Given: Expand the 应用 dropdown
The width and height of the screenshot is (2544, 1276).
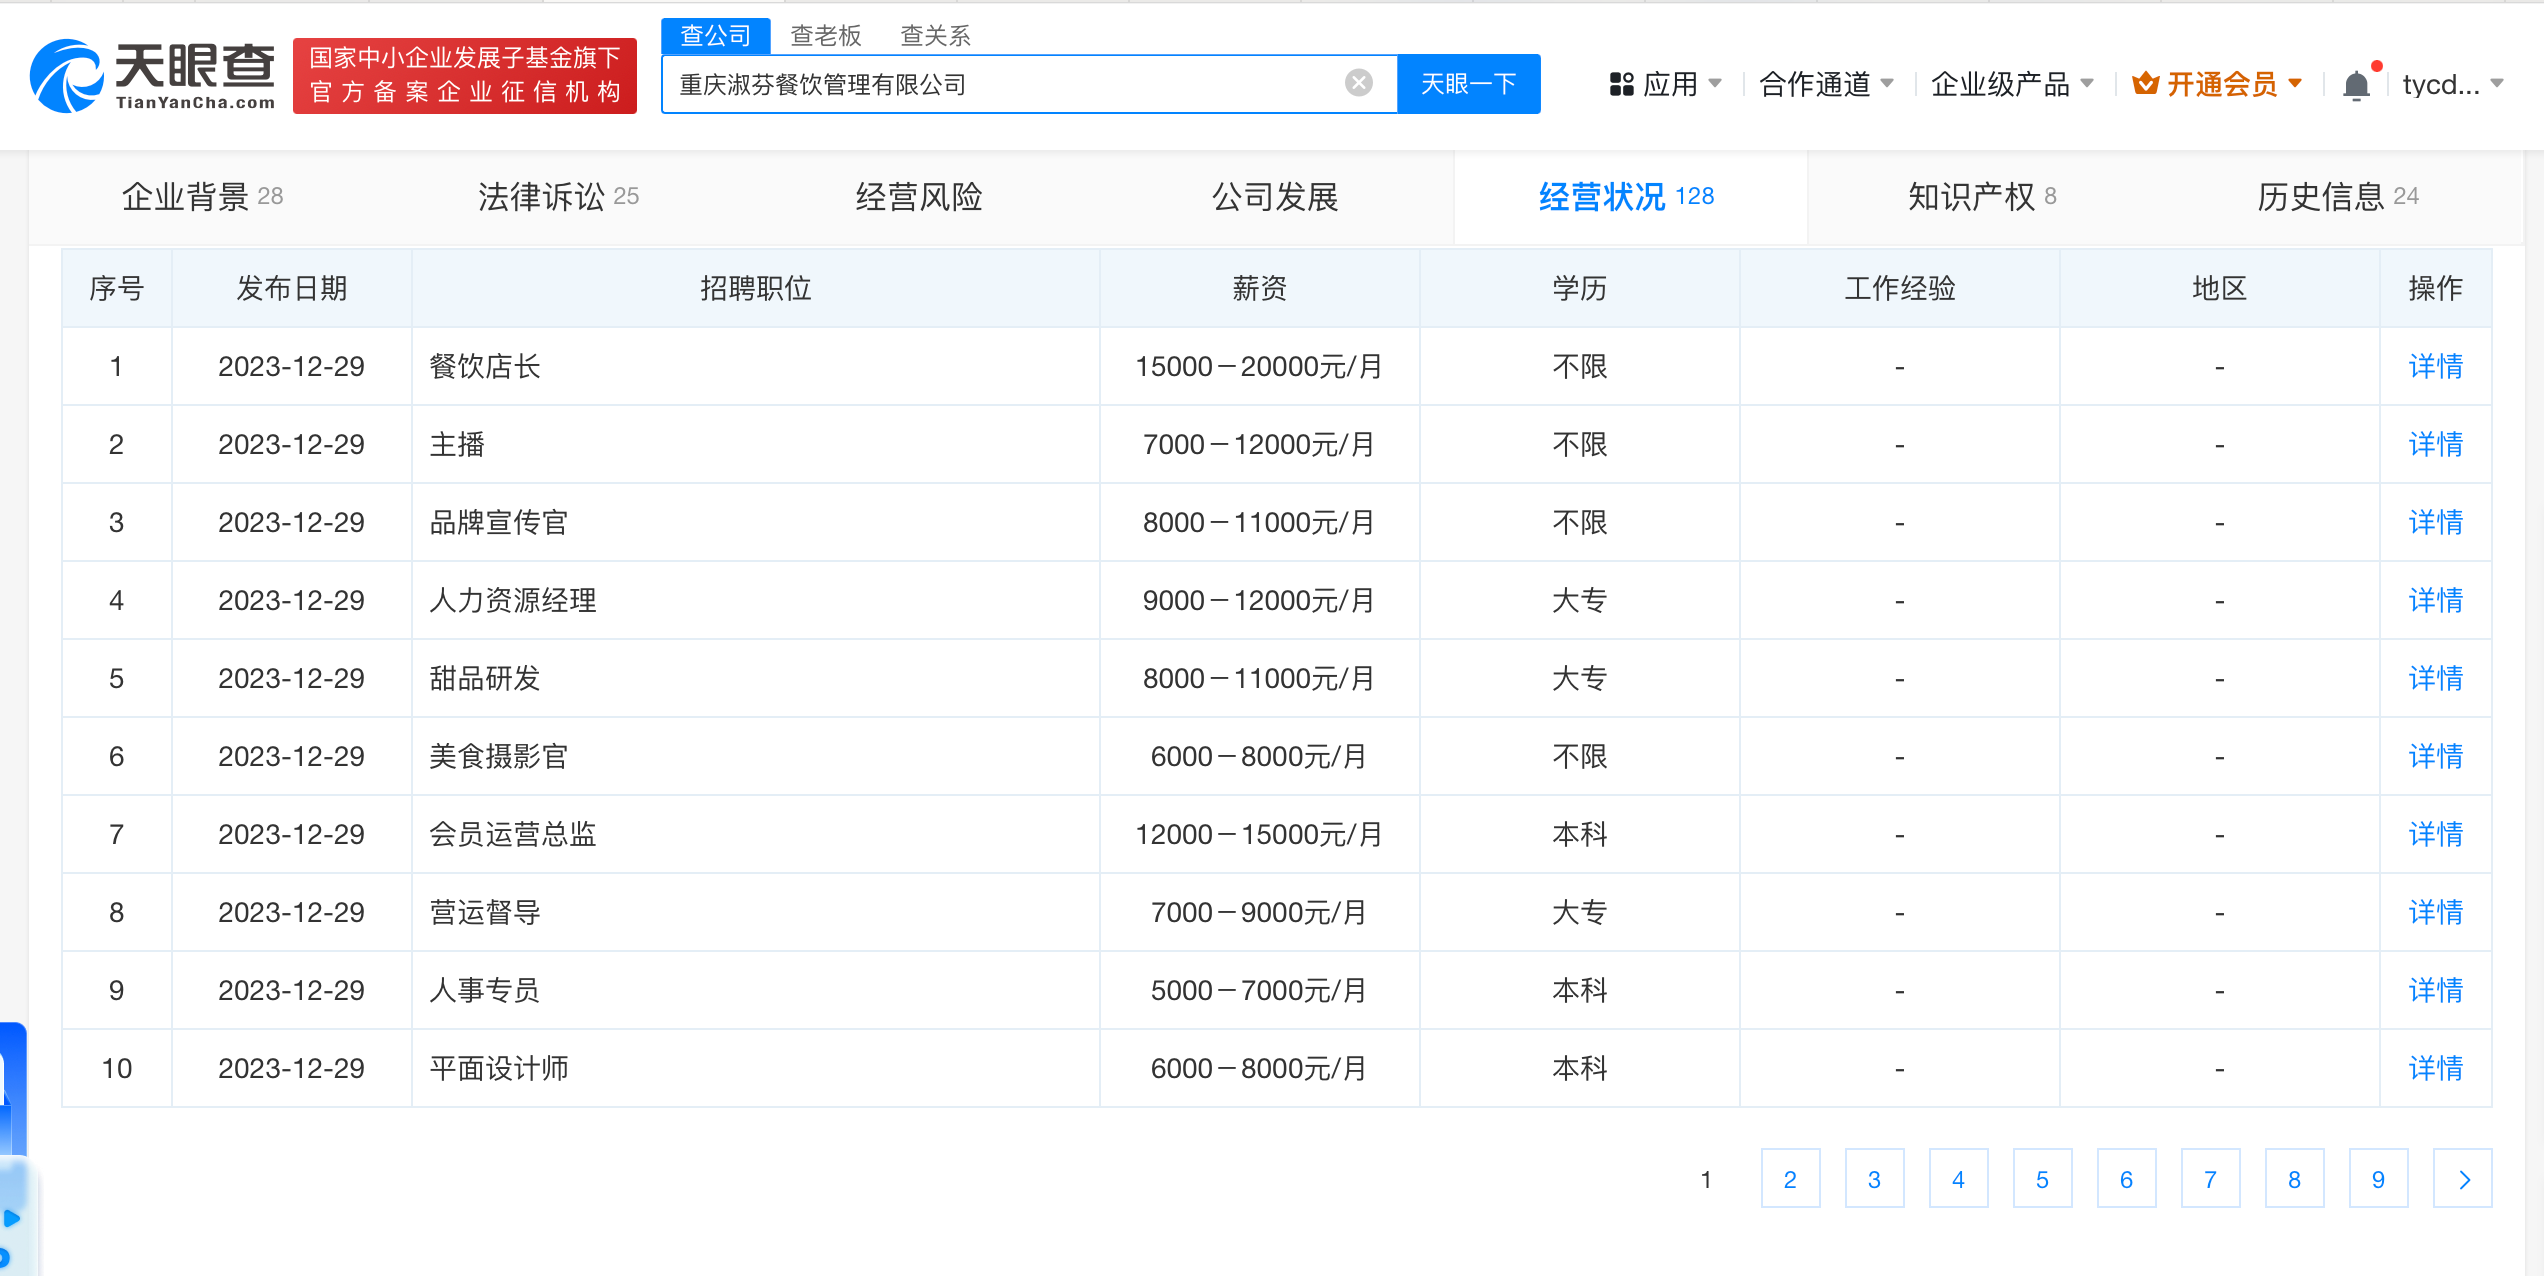Looking at the screenshot, I should (1715, 84).
